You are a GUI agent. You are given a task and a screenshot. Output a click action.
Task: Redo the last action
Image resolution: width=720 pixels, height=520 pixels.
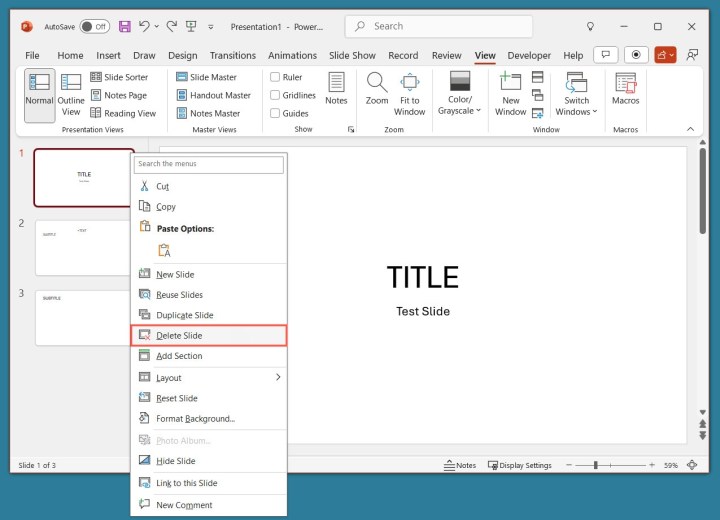(x=172, y=26)
